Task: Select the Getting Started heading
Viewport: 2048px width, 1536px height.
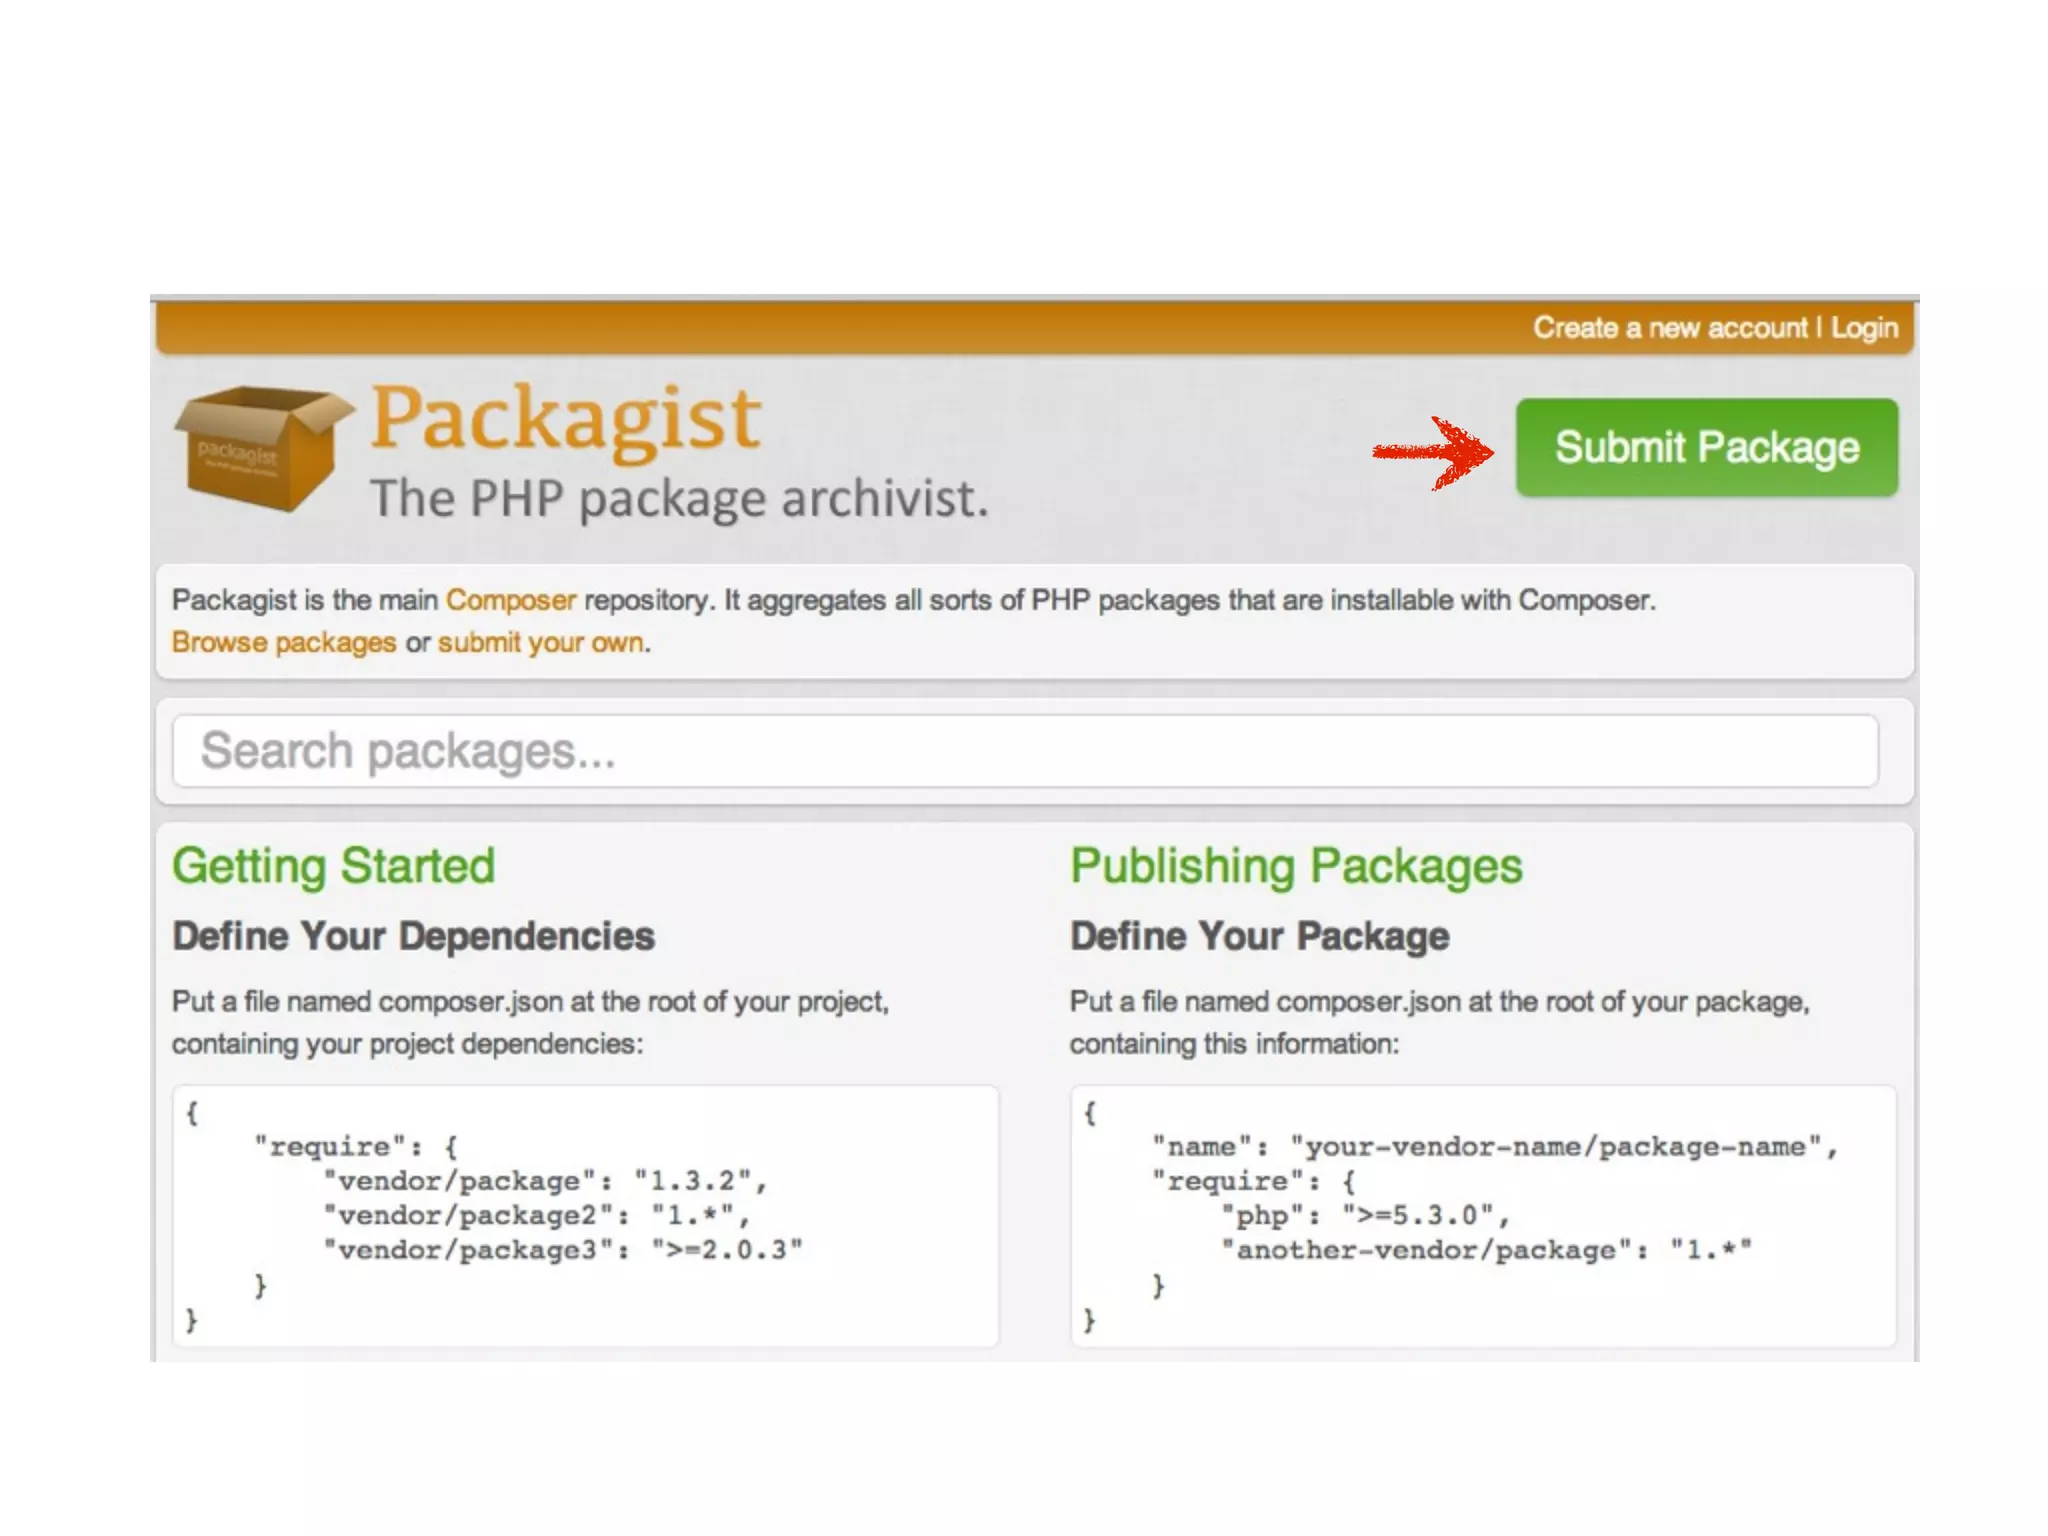Action: point(334,866)
